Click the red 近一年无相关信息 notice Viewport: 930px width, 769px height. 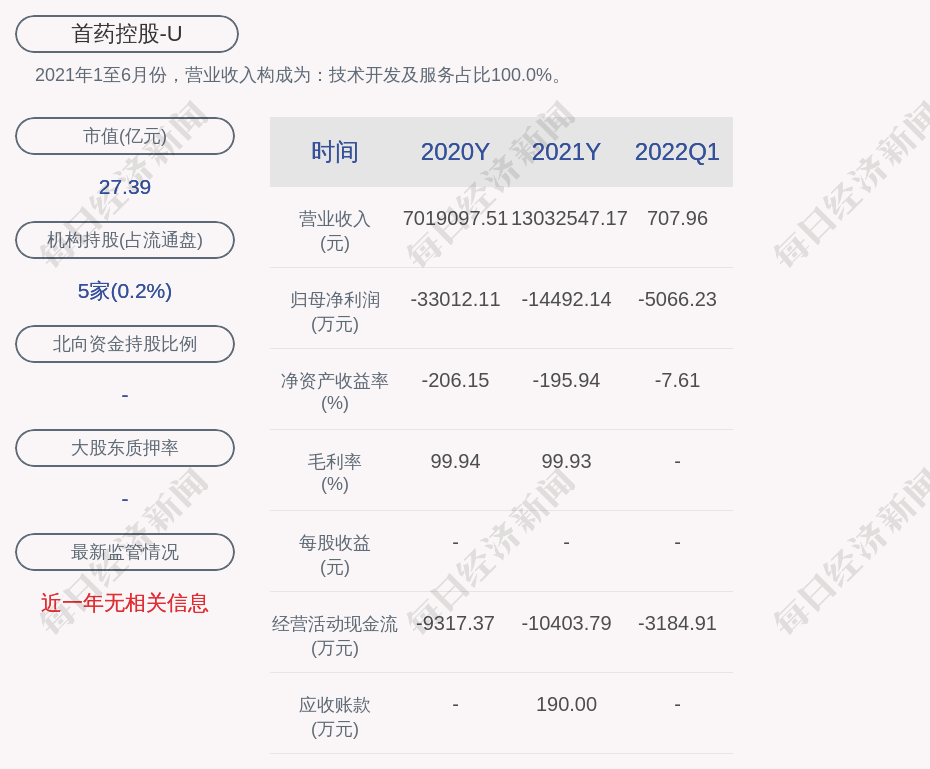pos(125,604)
